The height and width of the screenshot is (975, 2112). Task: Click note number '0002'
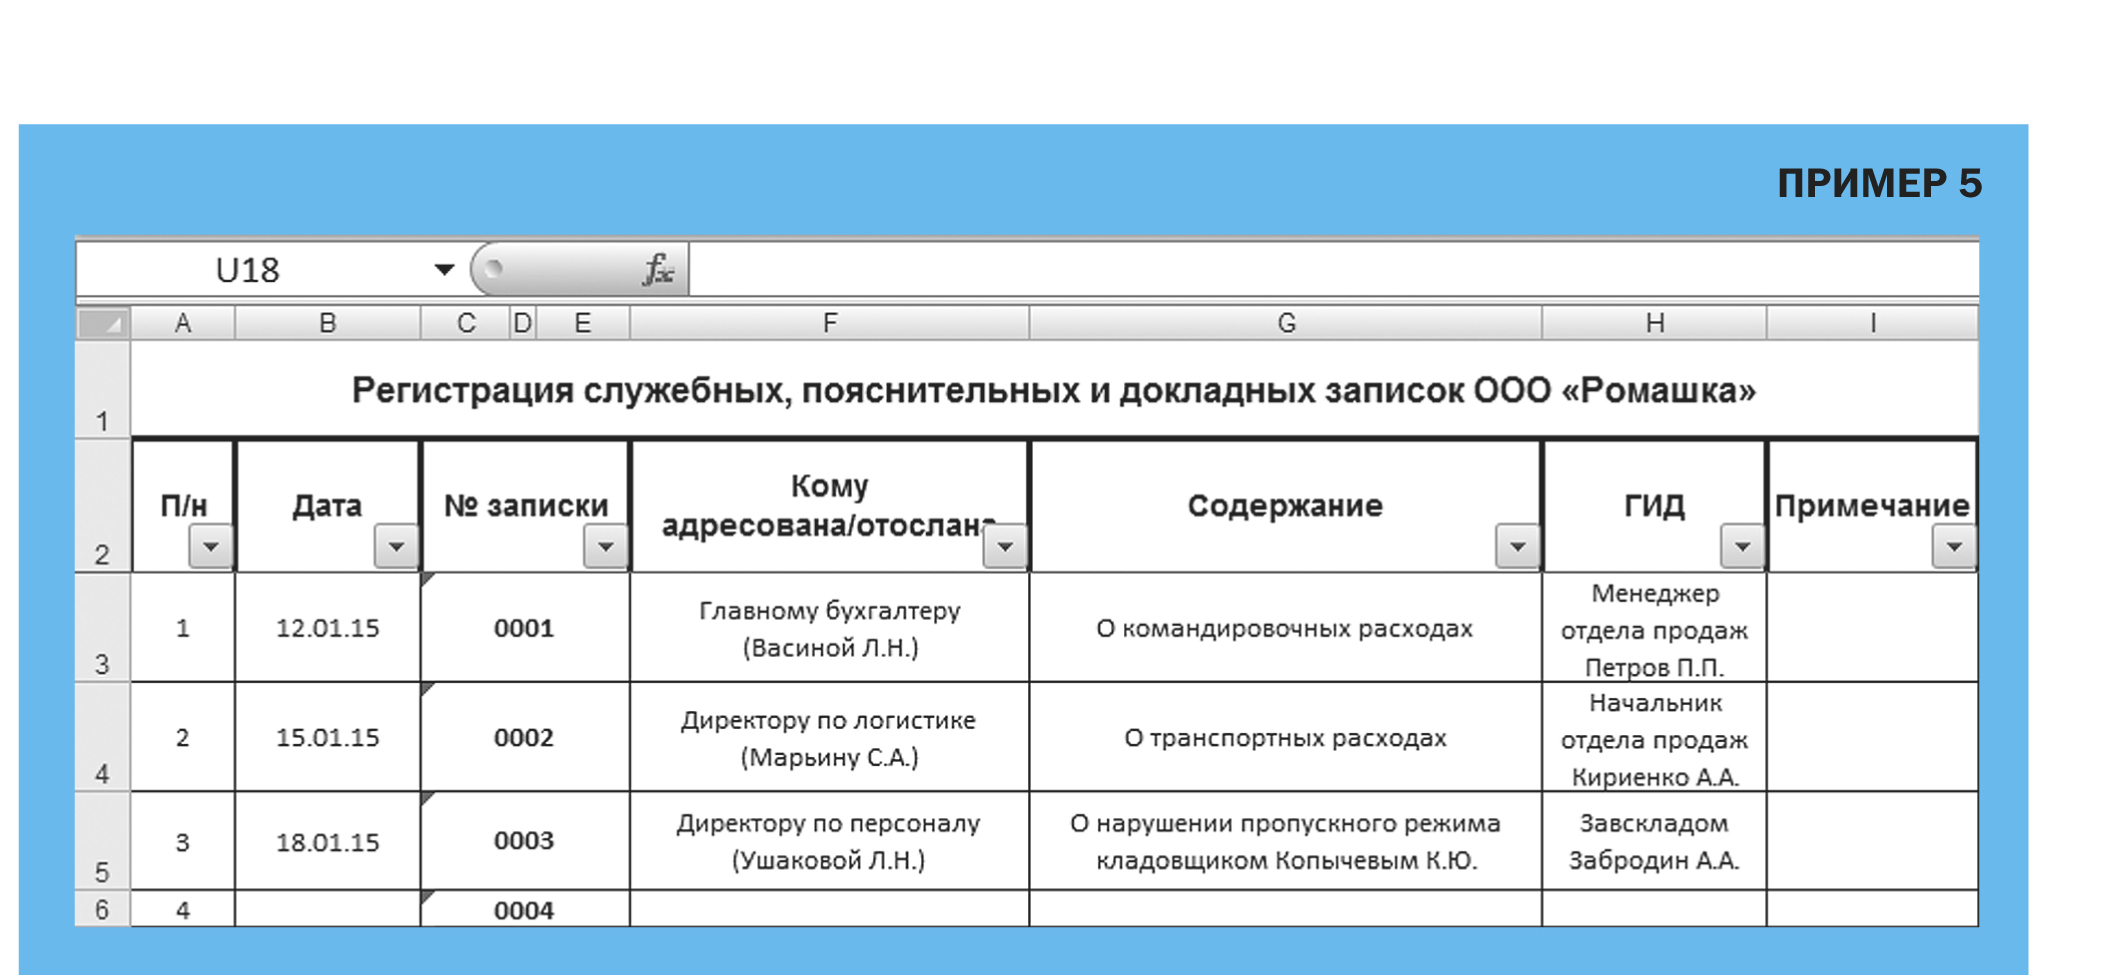pyautogui.click(x=525, y=738)
